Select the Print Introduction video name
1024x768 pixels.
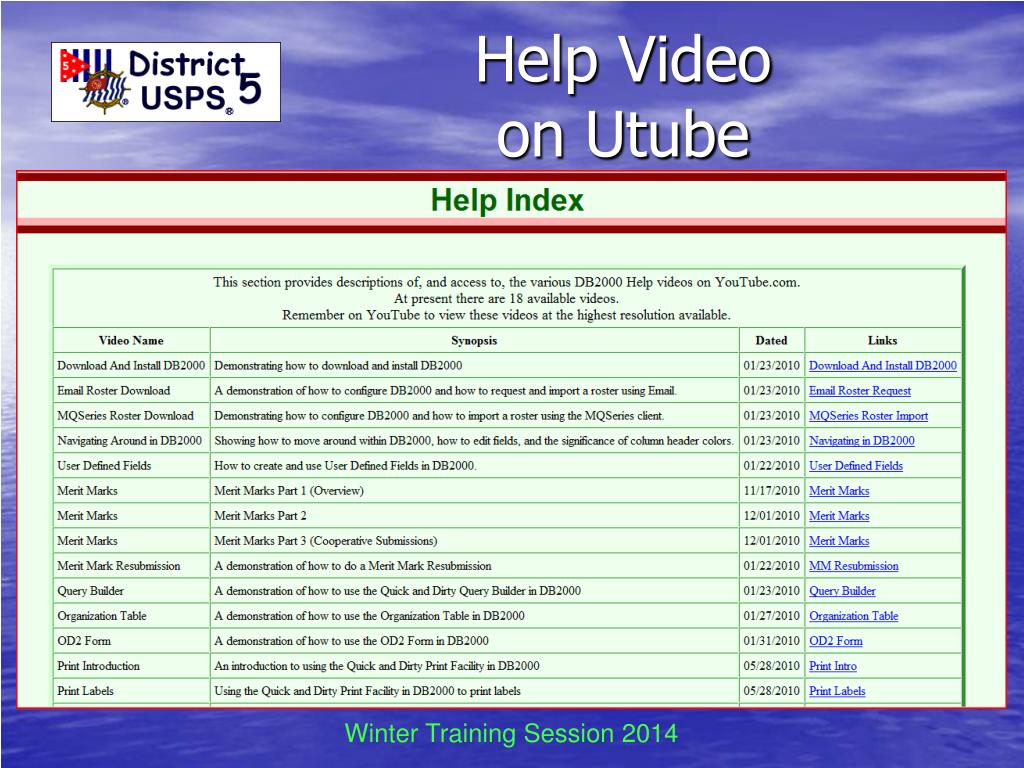point(99,666)
